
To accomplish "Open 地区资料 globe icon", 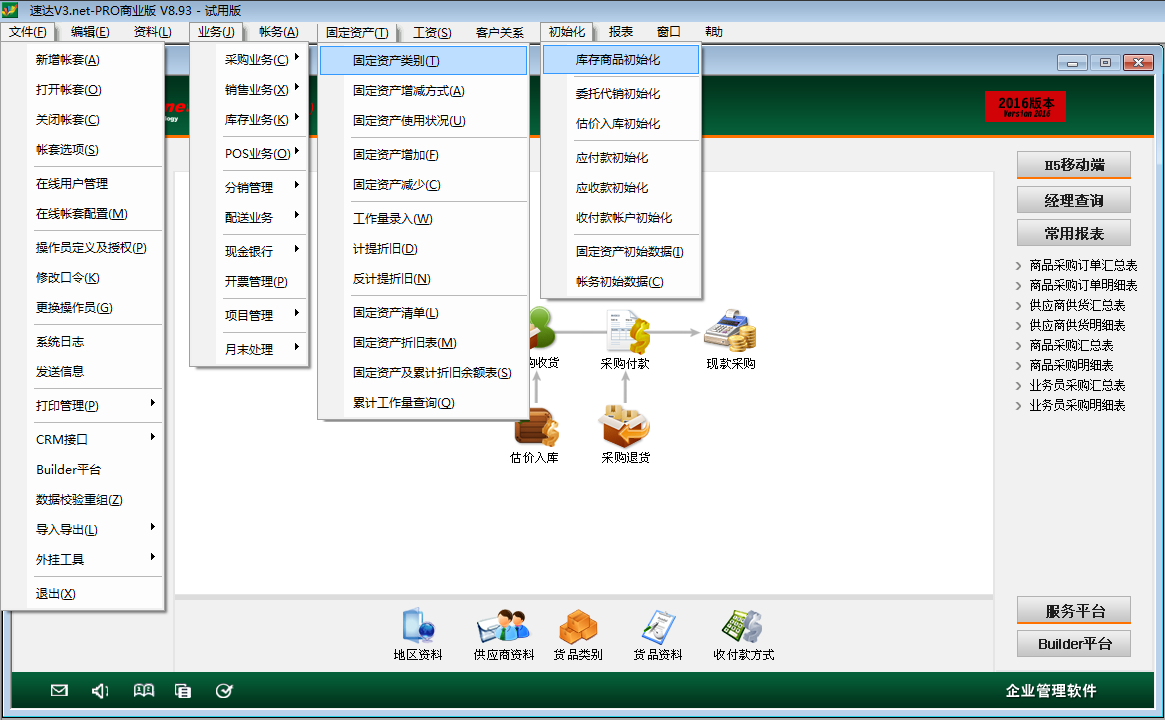I will pyautogui.click(x=418, y=626).
